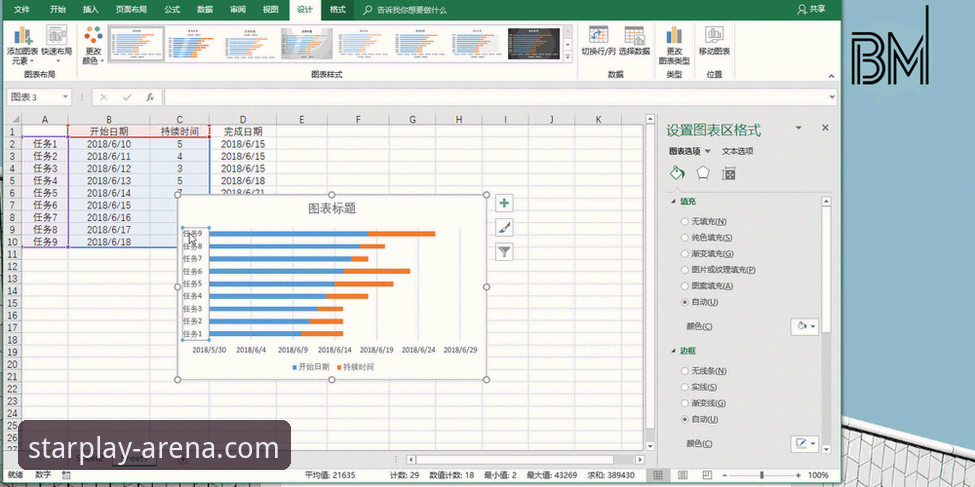Click Tell me what you want search
The image size is (975, 487).
coord(412,10)
